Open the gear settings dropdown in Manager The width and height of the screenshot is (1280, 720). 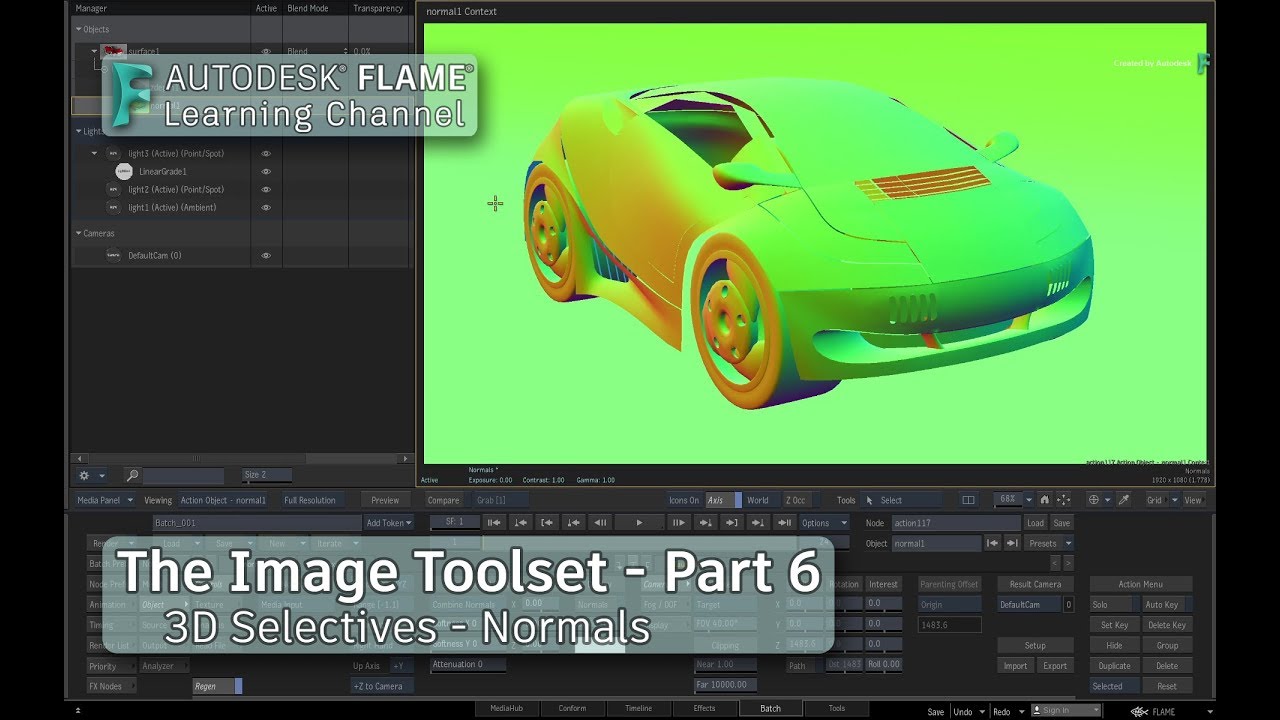(90, 476)
